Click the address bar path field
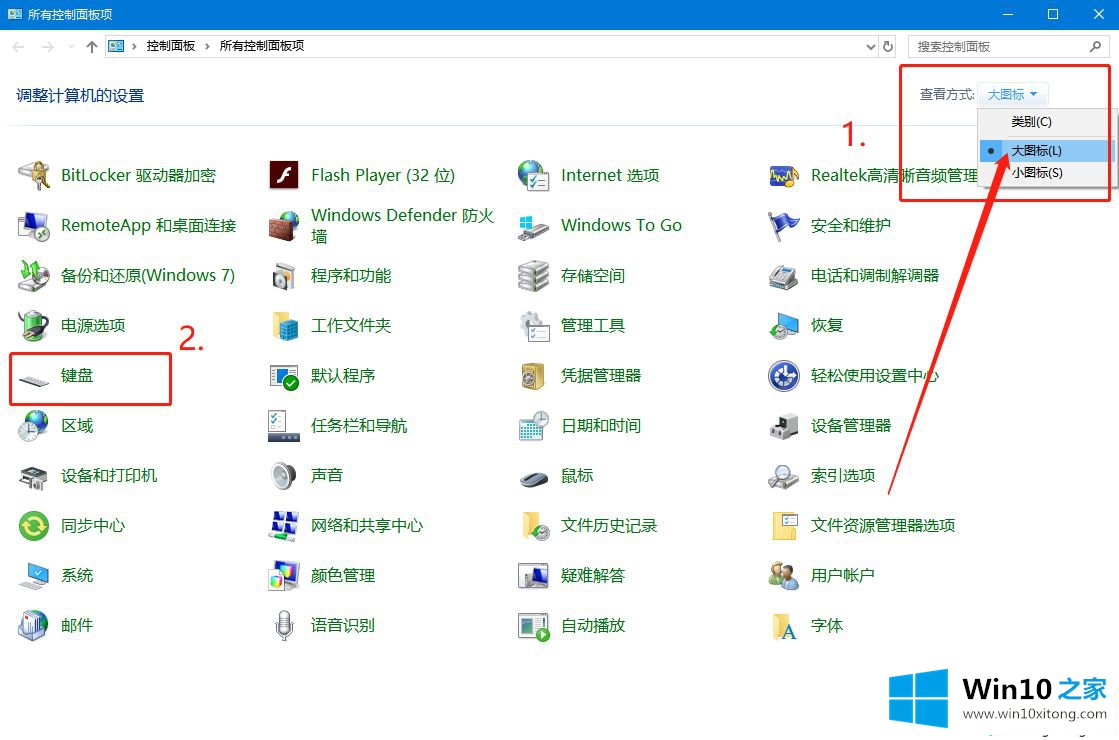The width and height of the screenshot is (1119, 740). pos(492,46)
